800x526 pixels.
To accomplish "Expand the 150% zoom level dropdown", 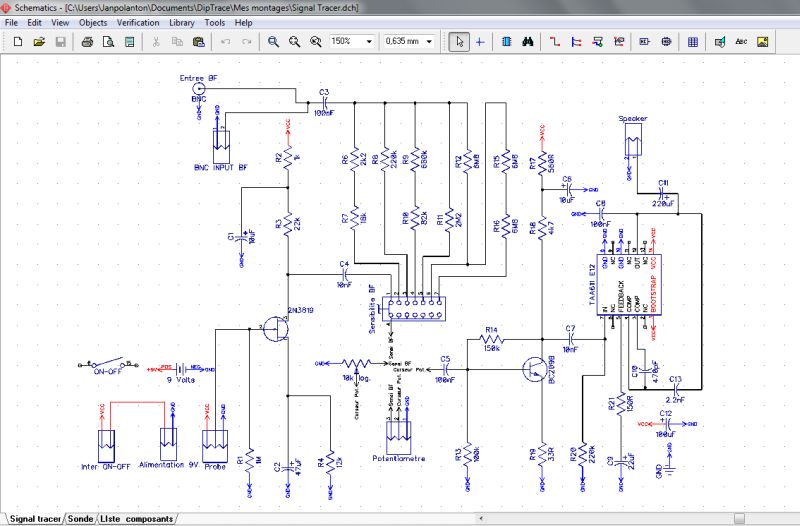I will pyautogui.click(x=369, y=42).
